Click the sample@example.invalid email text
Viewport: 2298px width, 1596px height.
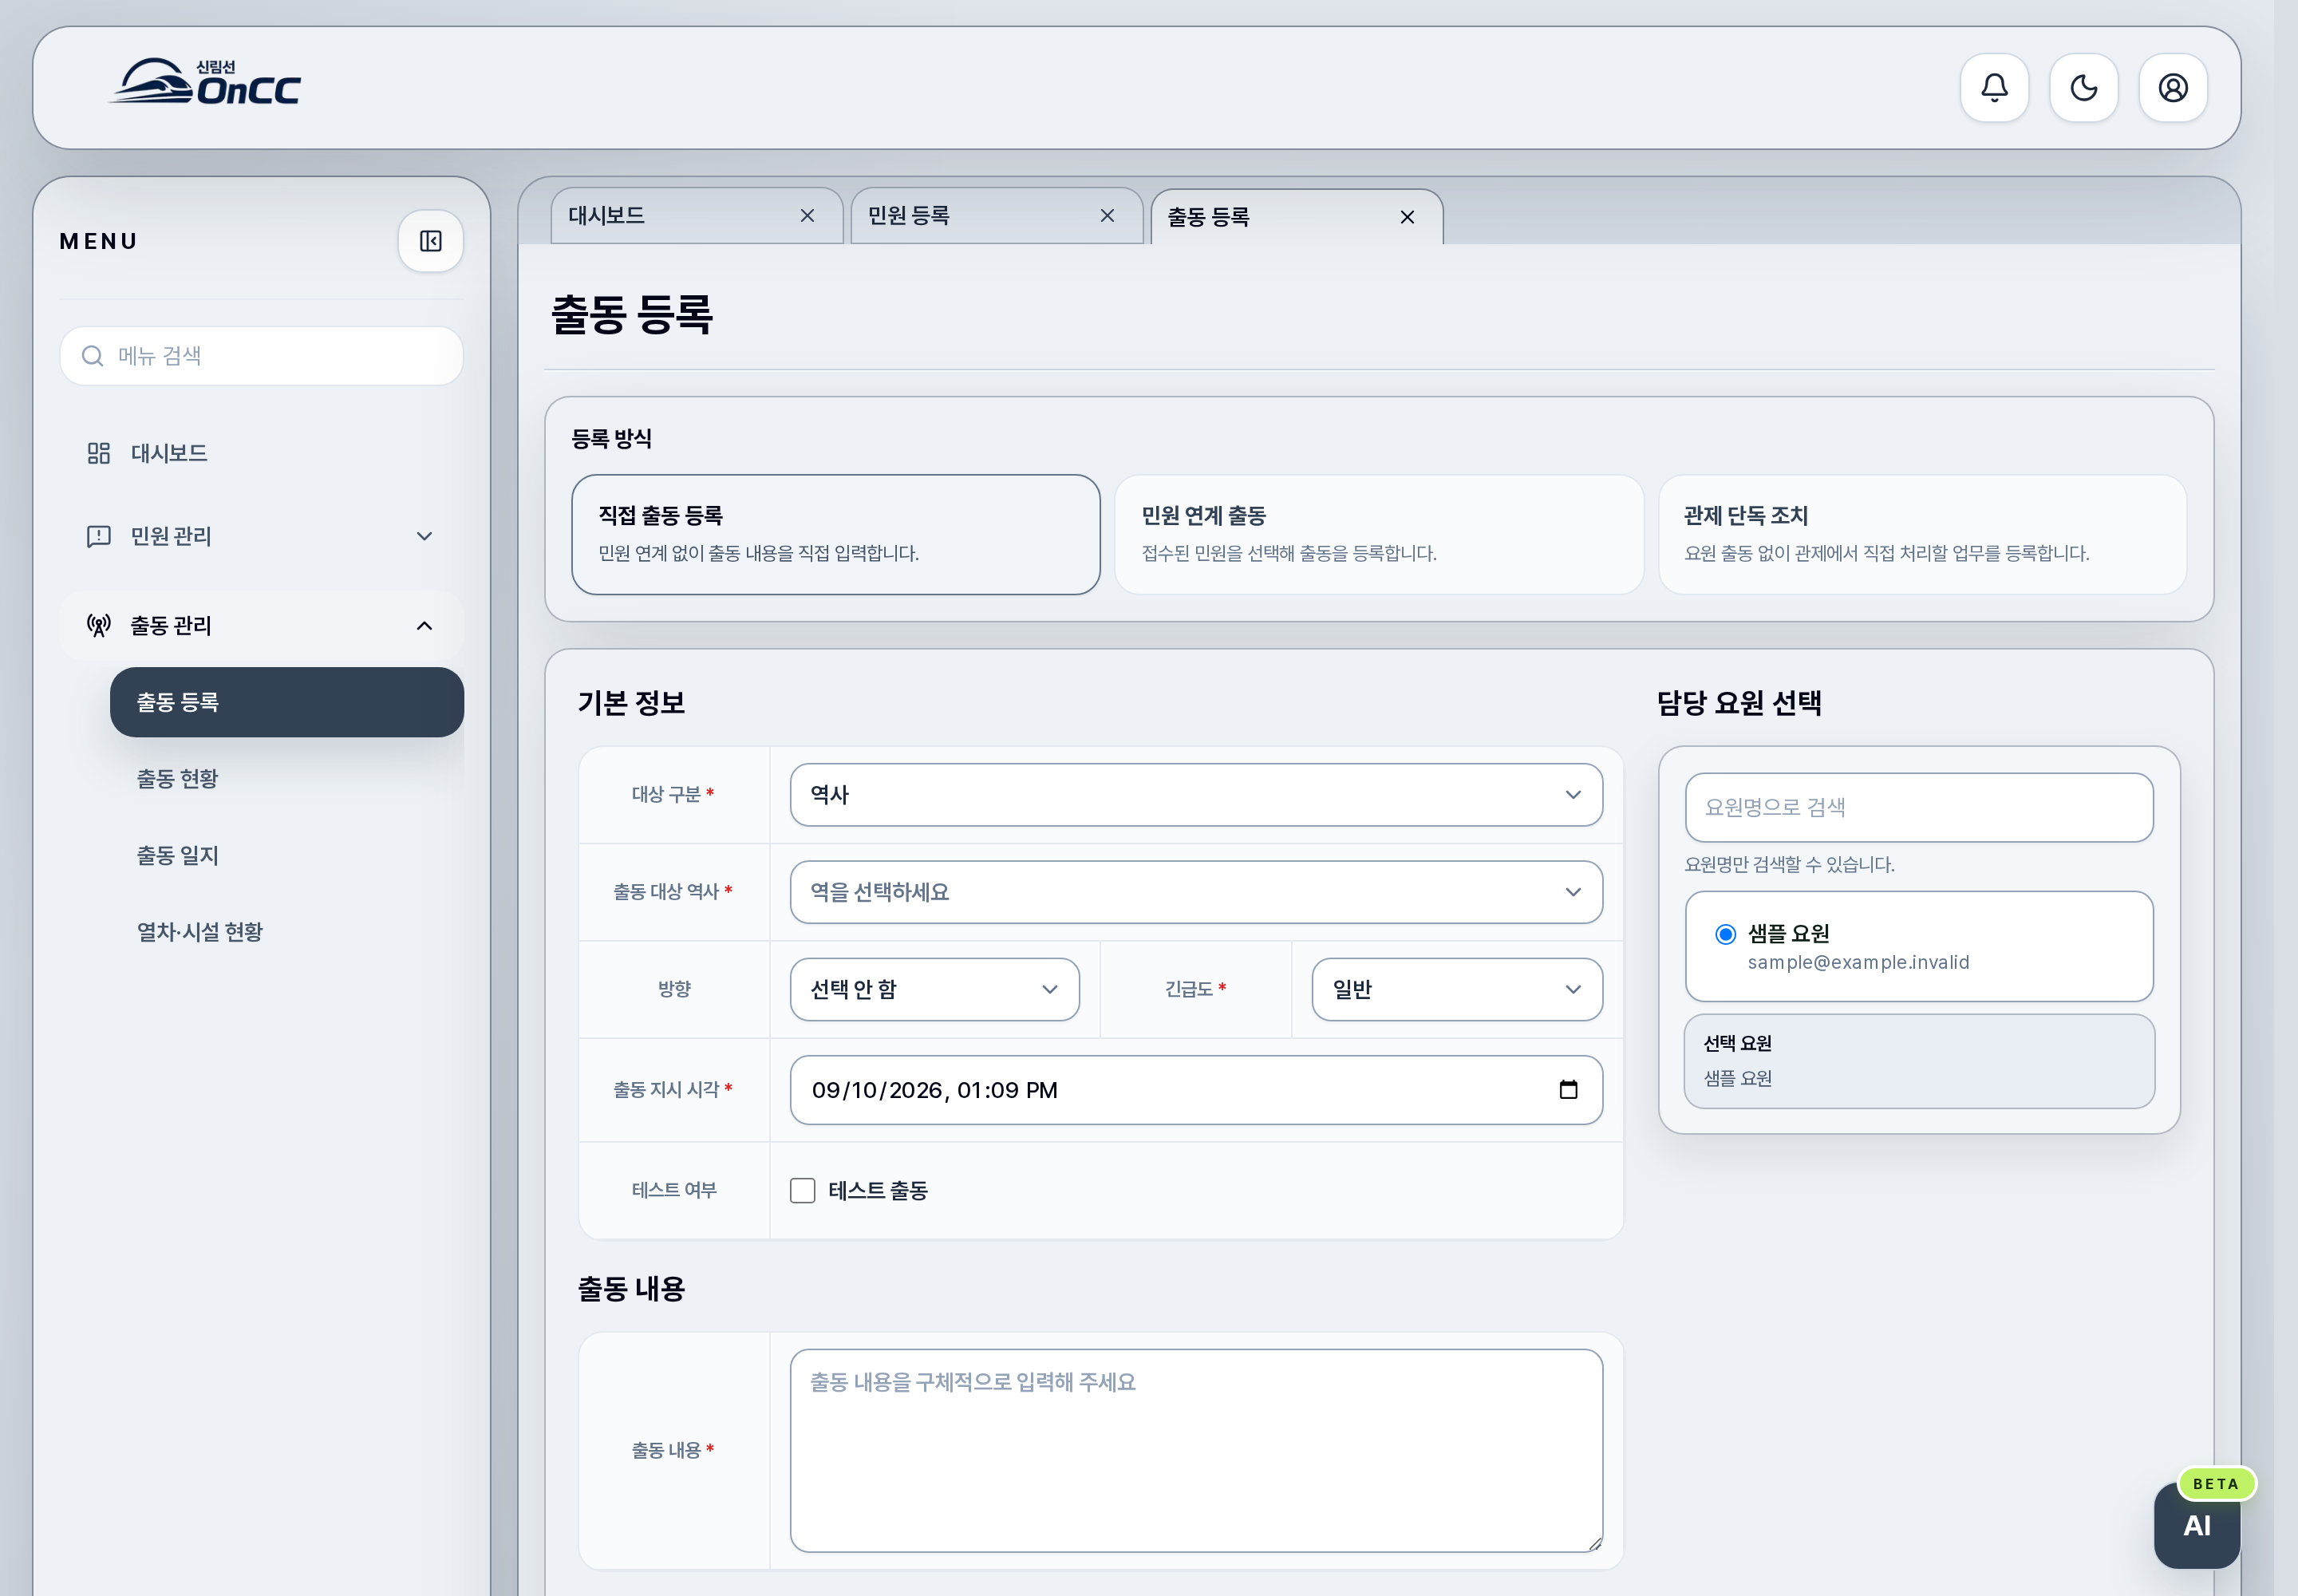(x=1858, y=962)
